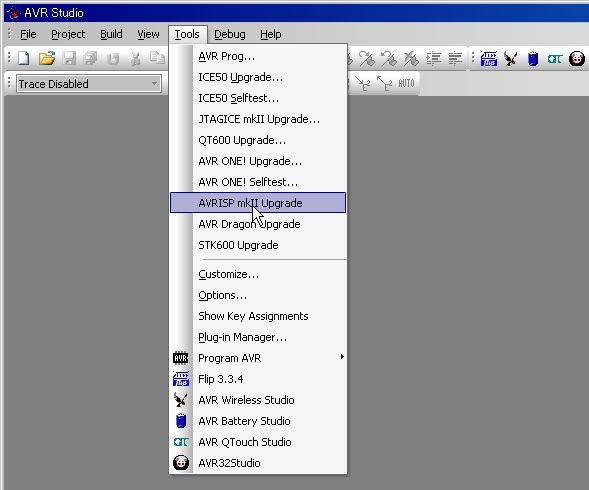Click the Save disk icon

(x=69, y=58)
